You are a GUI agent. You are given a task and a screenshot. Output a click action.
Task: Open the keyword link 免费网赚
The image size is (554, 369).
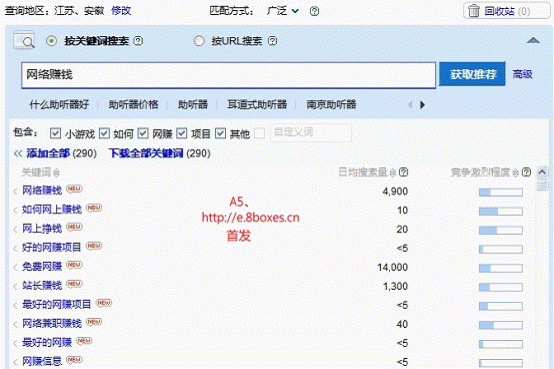click(x=42, y=266)
